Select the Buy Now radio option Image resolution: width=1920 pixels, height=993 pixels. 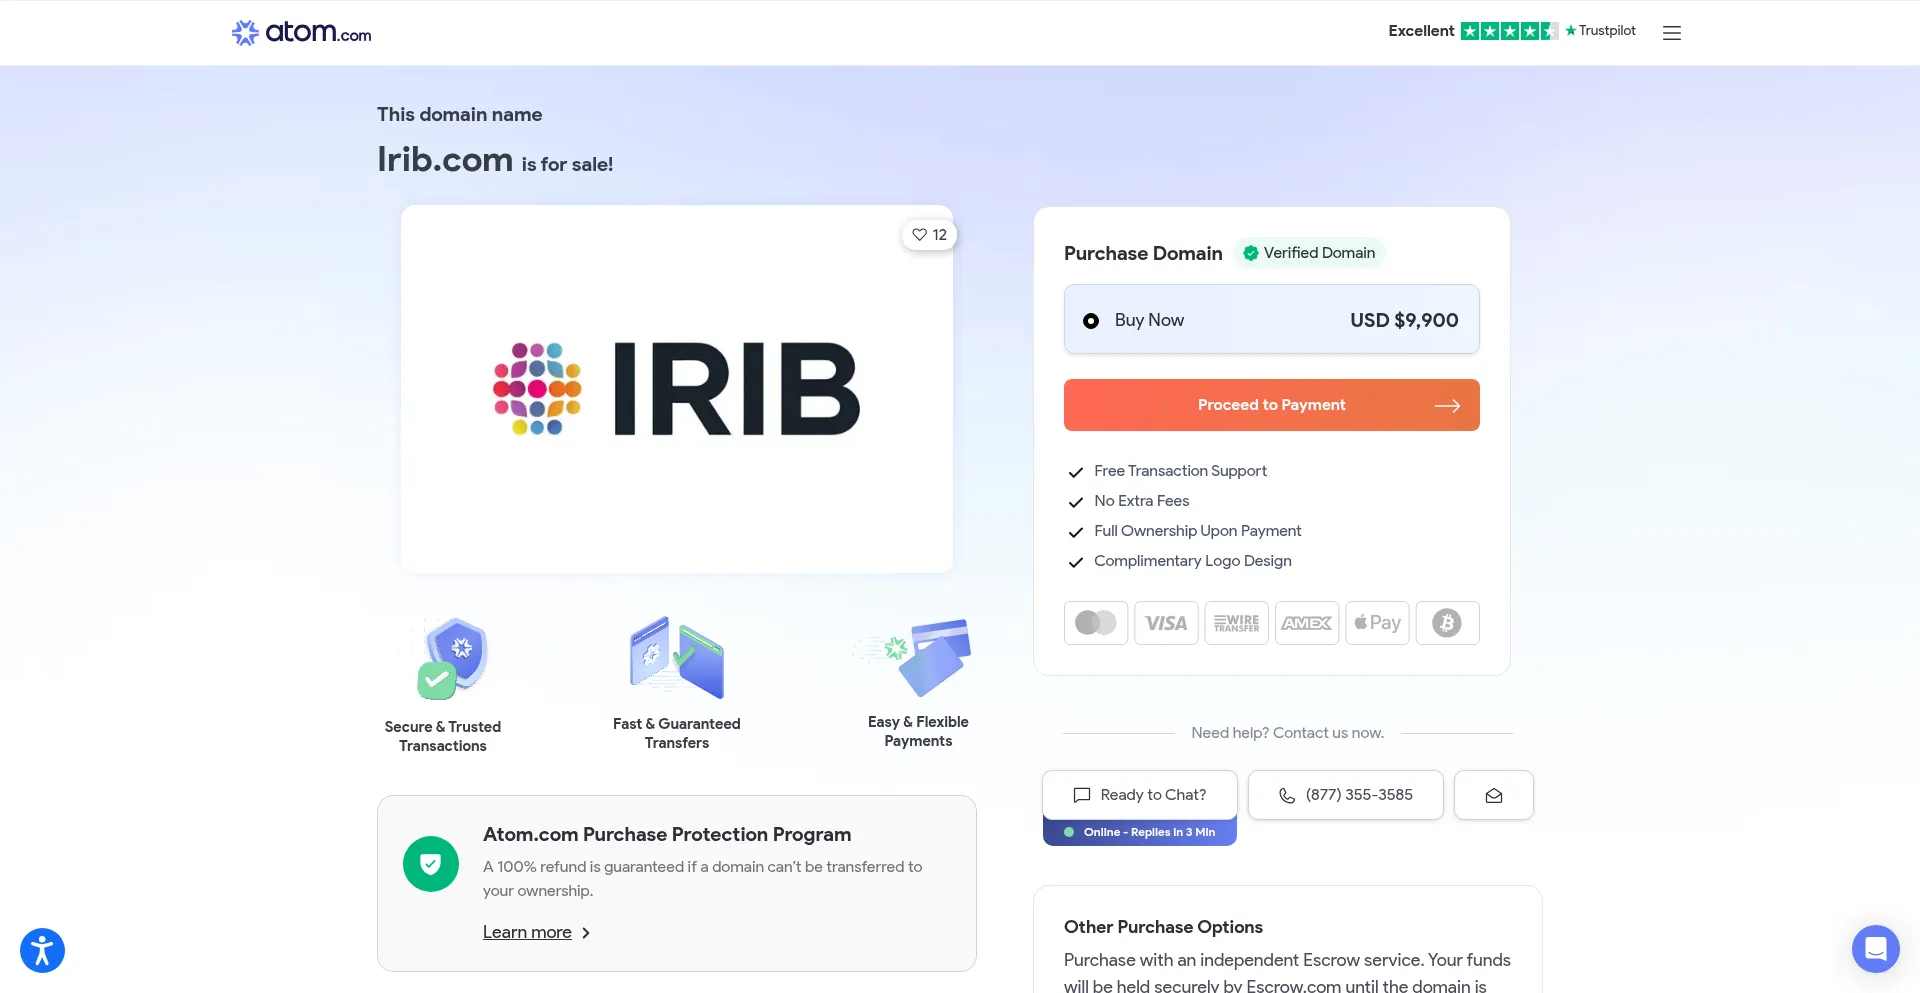[1091, 321]
